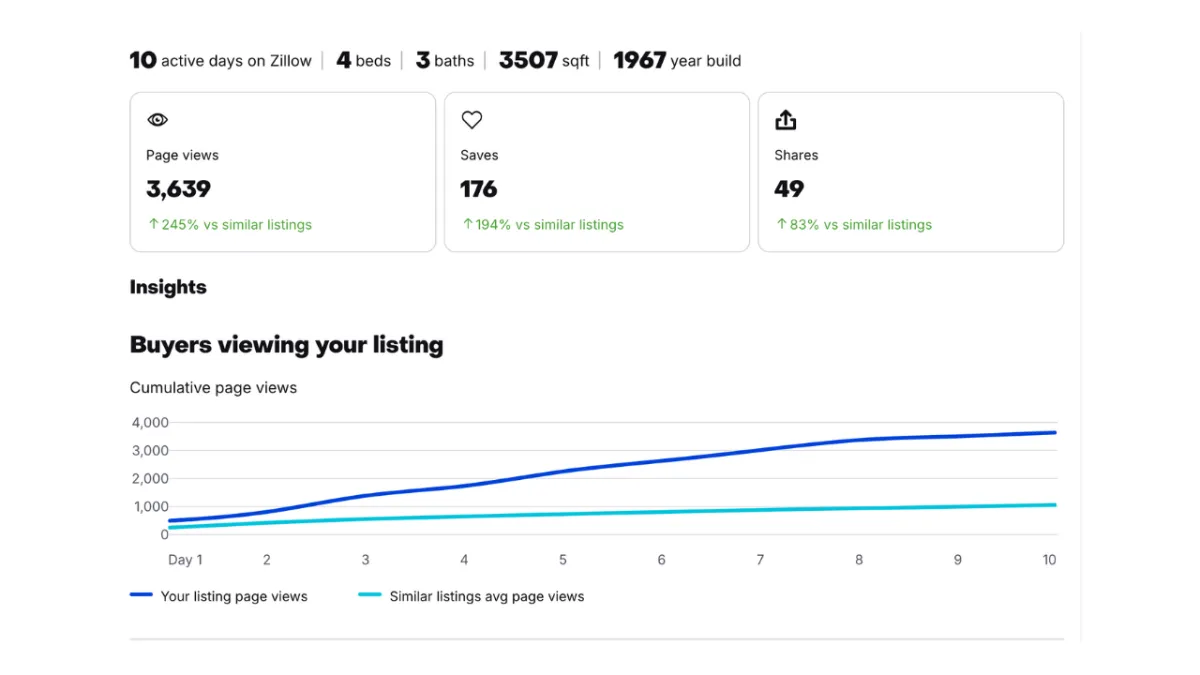
Task: Select the 3,639 page views number
Action: 179,189
